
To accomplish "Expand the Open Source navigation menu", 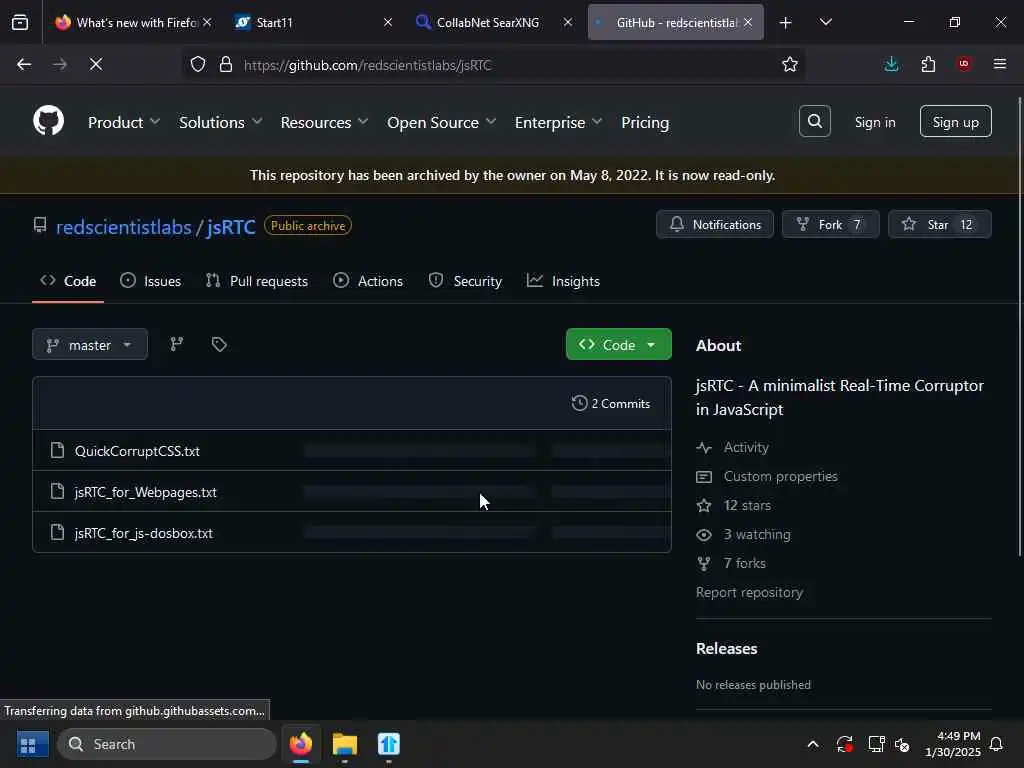I will click(441, 122).
